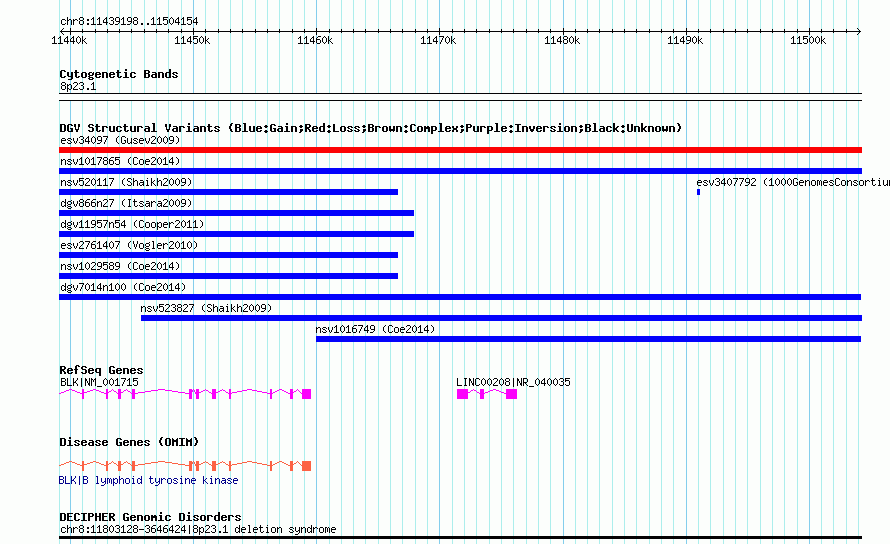Click the black DECIPHER deletion syndrome bar
The height and width of the screenshot is (544, 890).
coord(460,537)
